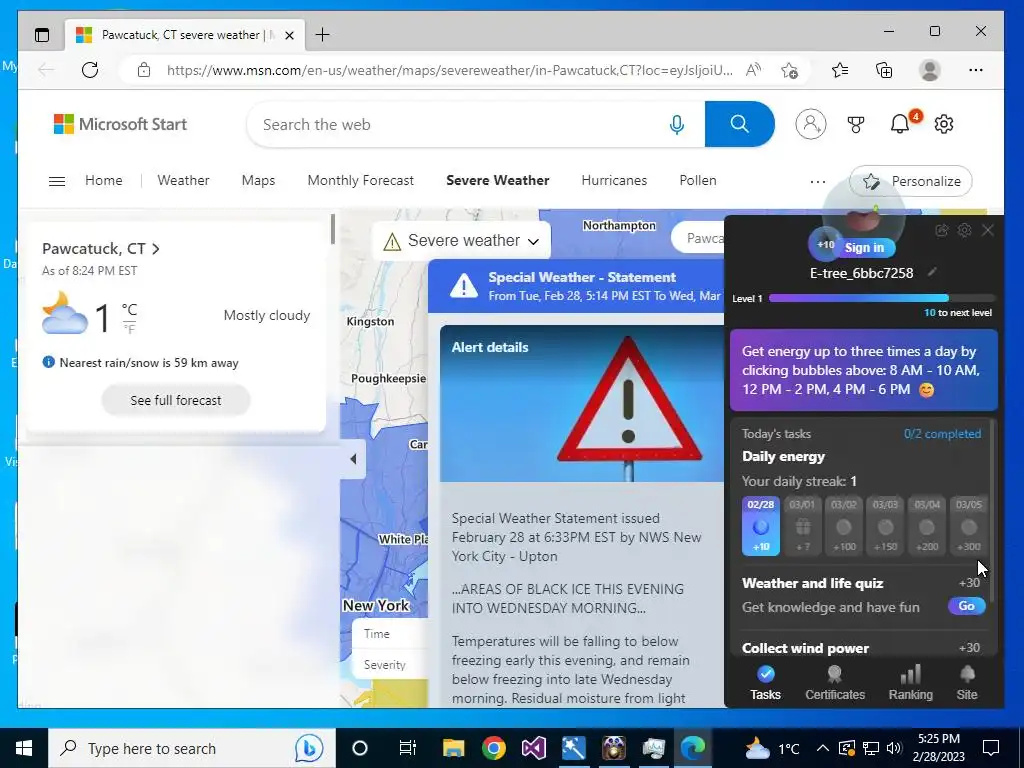Show hidden system tray icons
This screenshot has height=768, width=1024.
[x=823, y=748]
